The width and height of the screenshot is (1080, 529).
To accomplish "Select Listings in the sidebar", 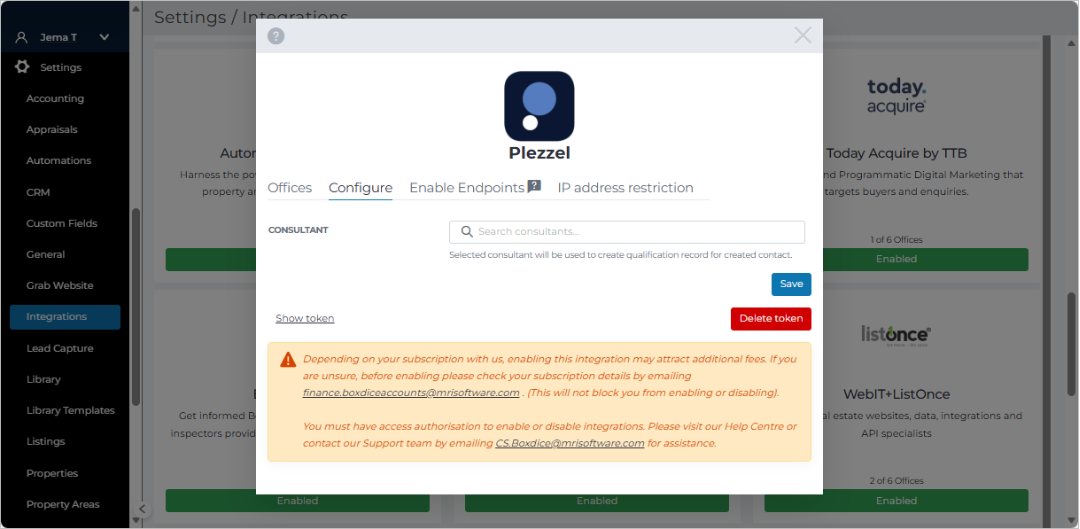I will point(45,442).
